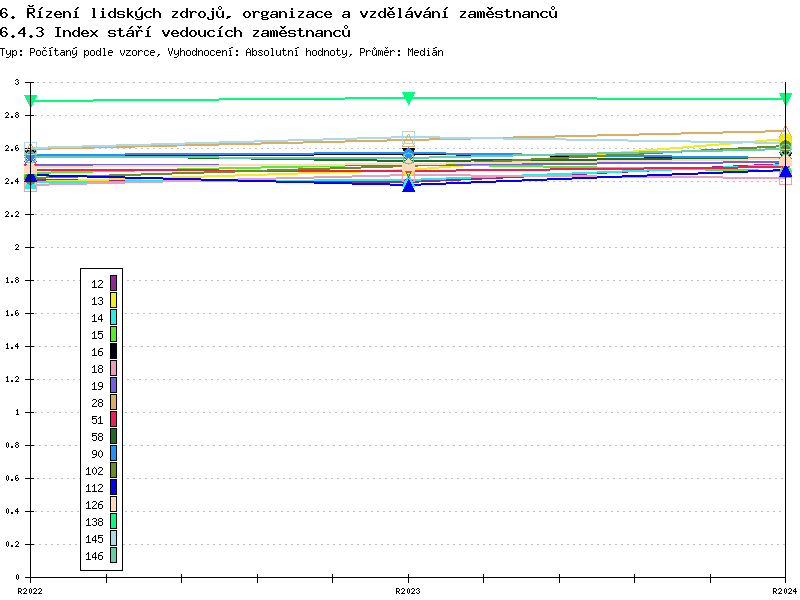The image size is (800, 600).
Task: Click the black swatch for series 16
Action: pyautogui.click(x=114, y=351)
